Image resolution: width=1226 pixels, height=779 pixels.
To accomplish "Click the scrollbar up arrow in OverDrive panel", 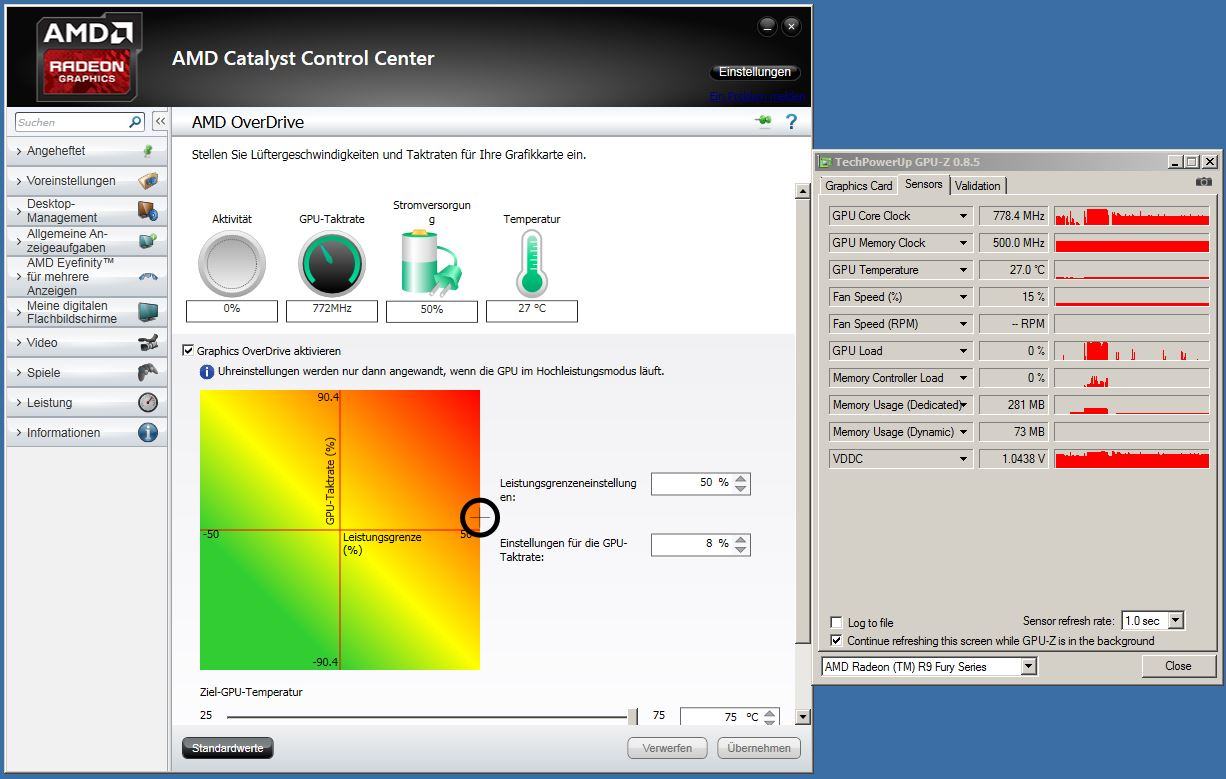I will click(802, 191).
